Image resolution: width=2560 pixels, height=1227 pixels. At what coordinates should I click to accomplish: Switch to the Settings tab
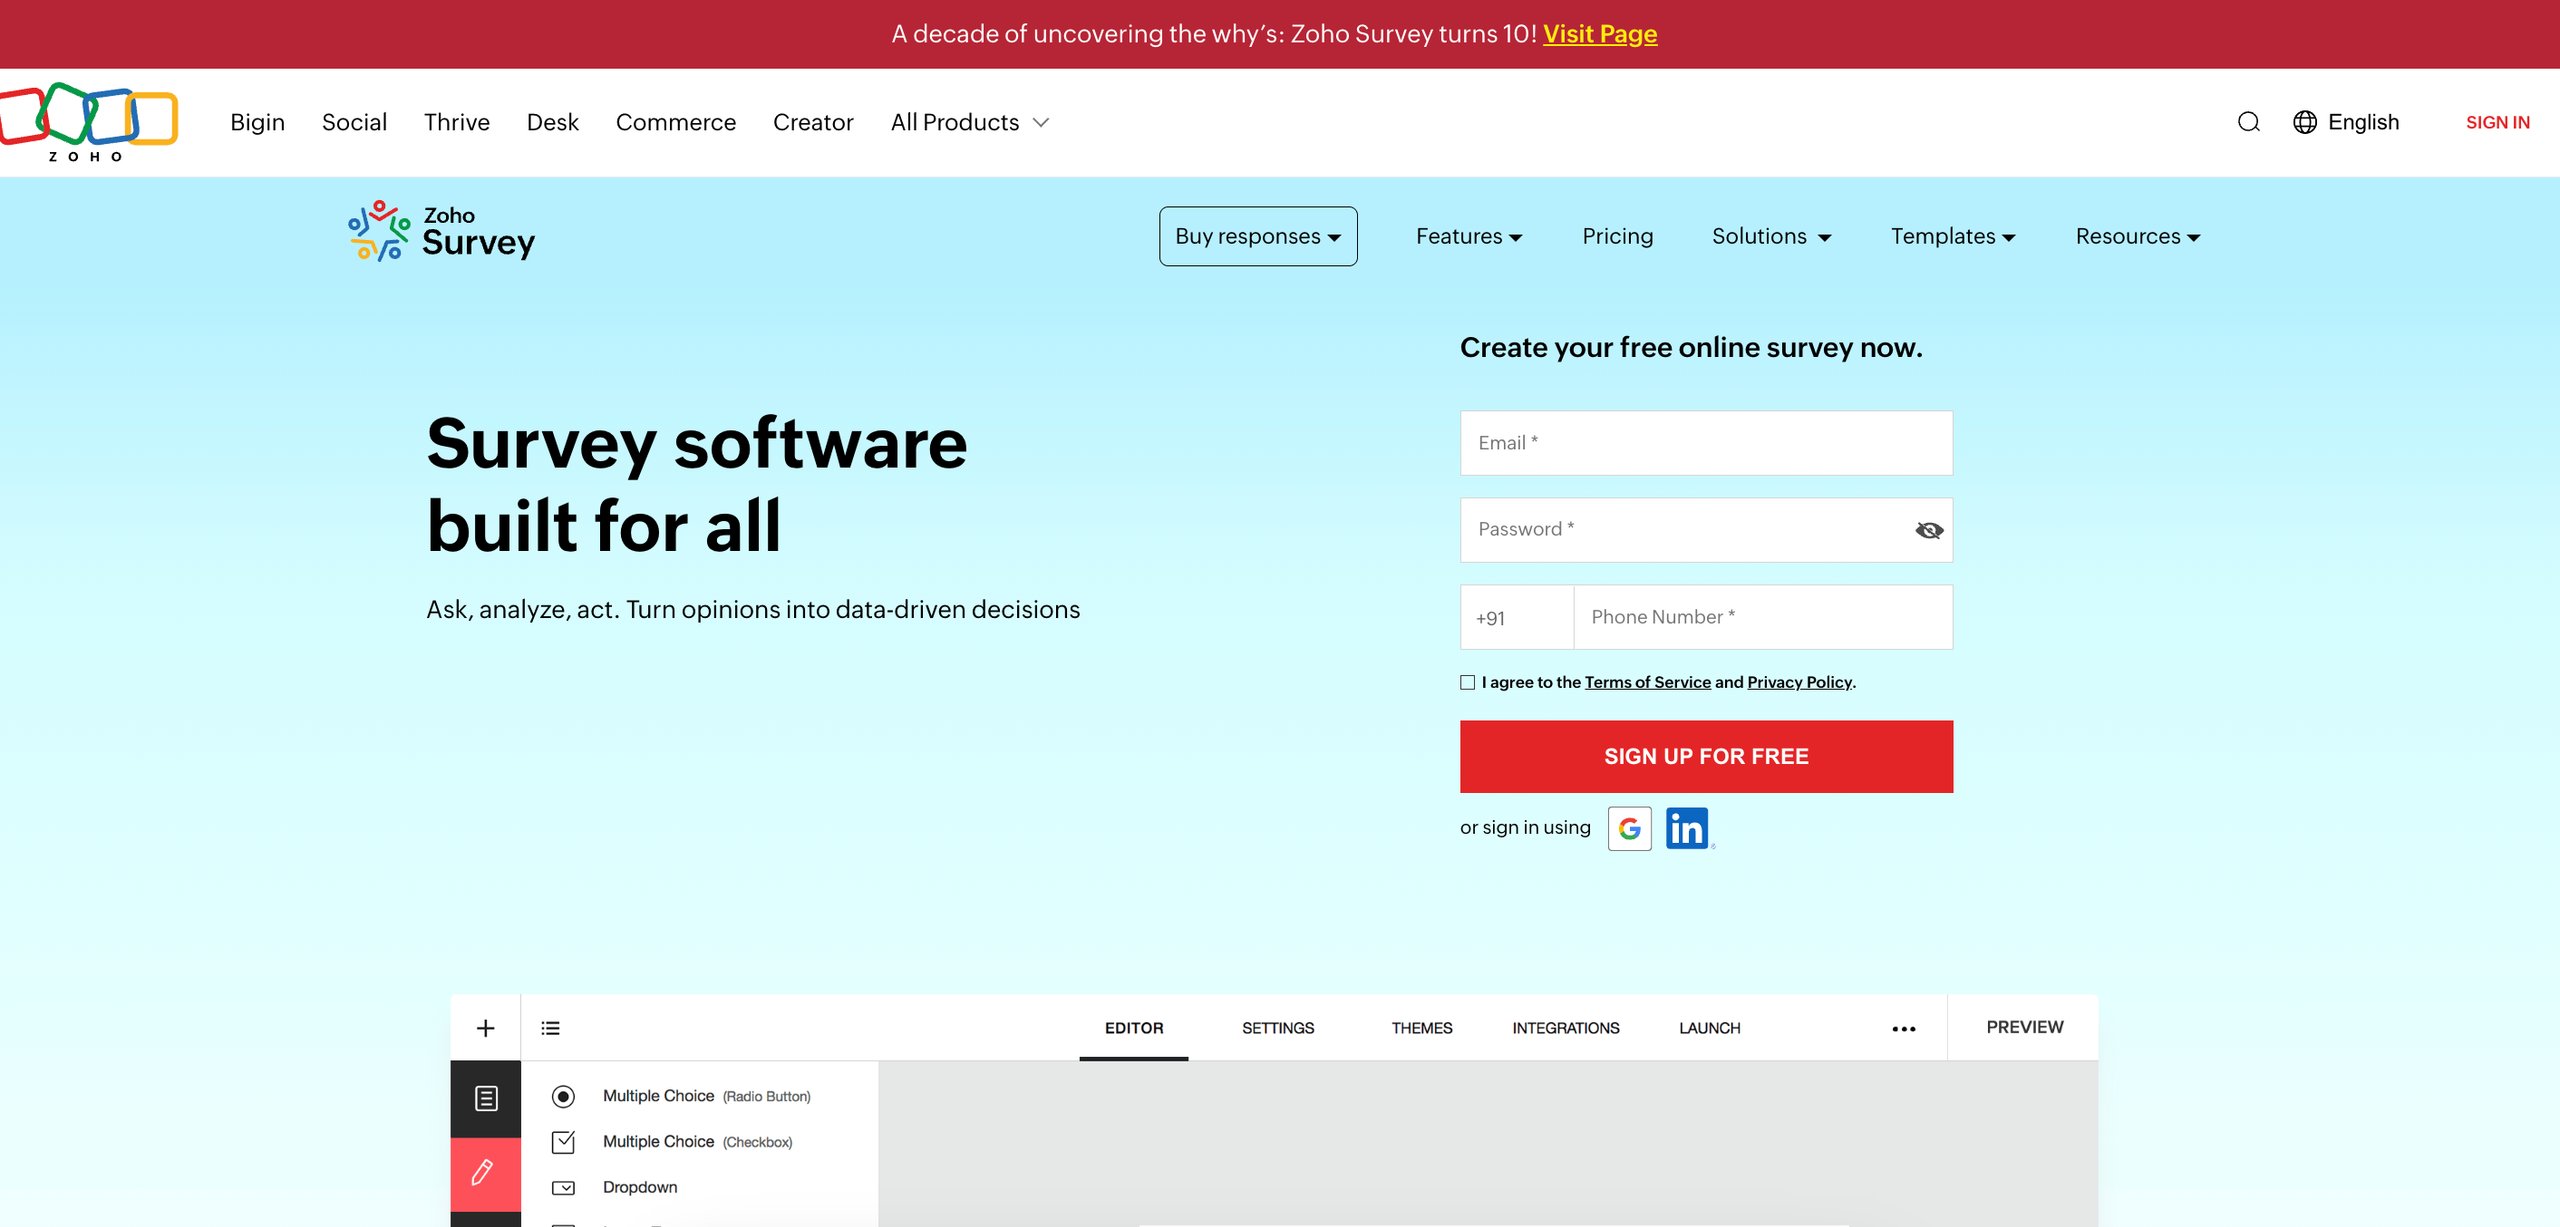[1277, 1028]
